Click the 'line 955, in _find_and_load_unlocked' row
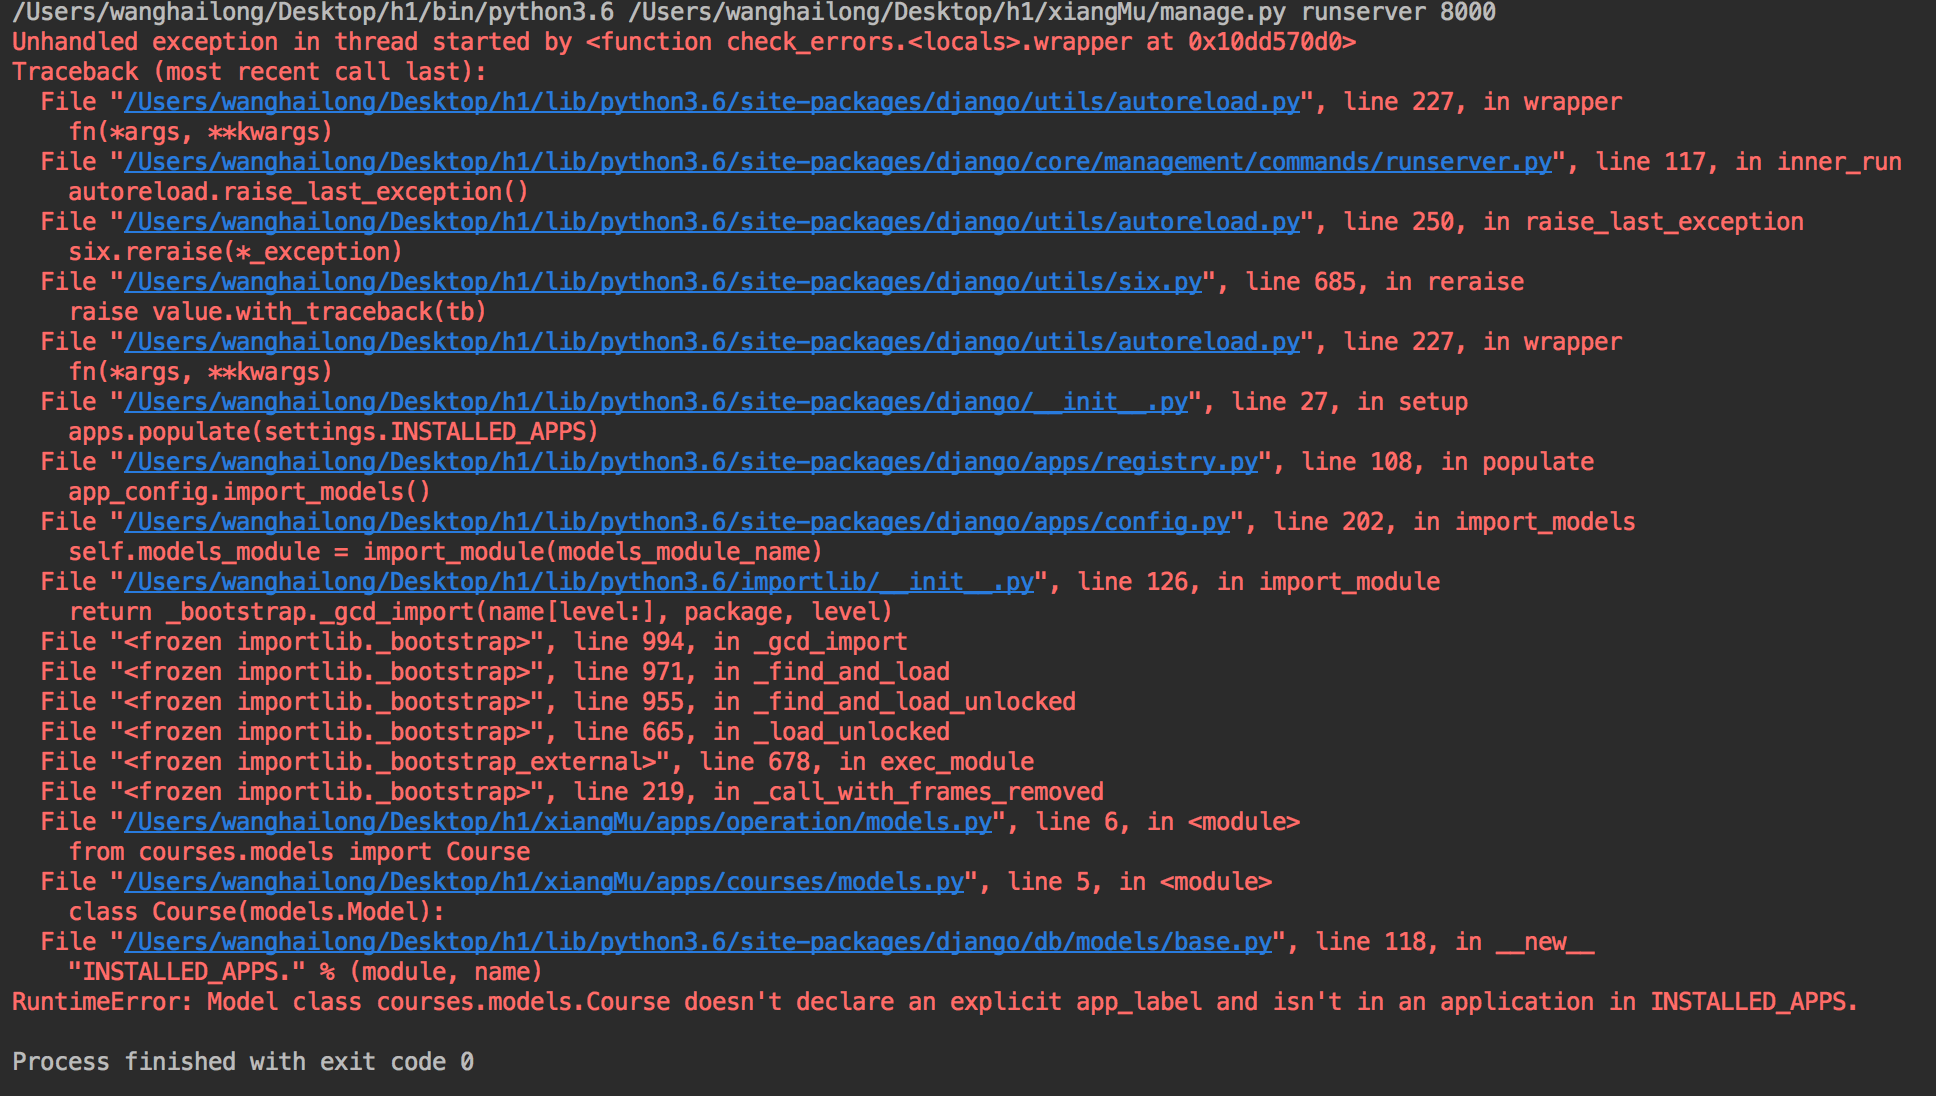The image size is (1936, 1096). click(x=558, y=702)
